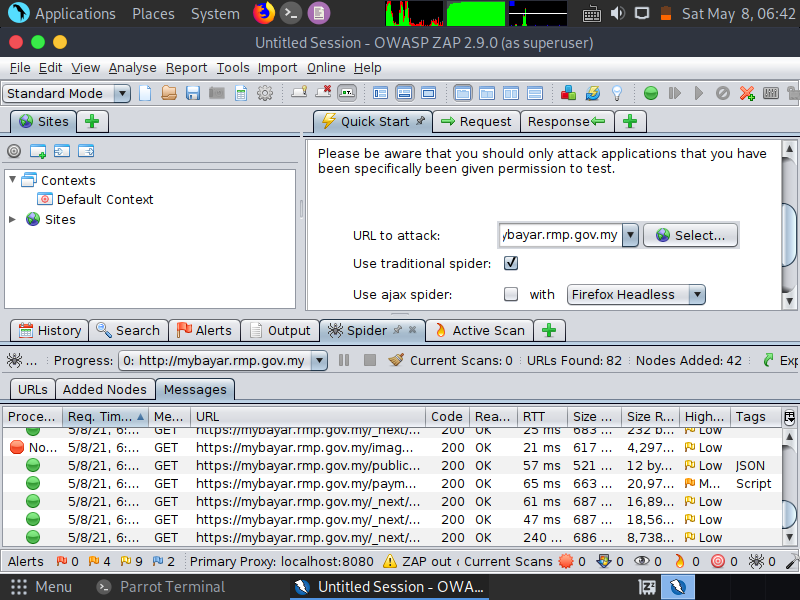This screenshot has height=600, width=800.
Task: Click Import Context icon in Sites panel
Action: [62, 151]
